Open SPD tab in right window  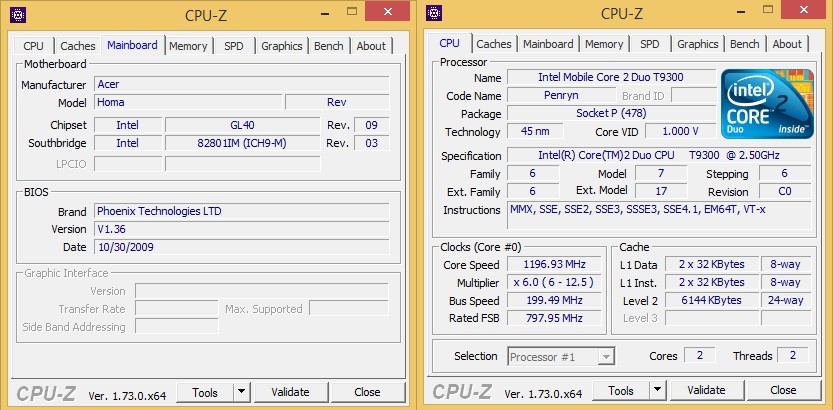(x=650, y=44)
